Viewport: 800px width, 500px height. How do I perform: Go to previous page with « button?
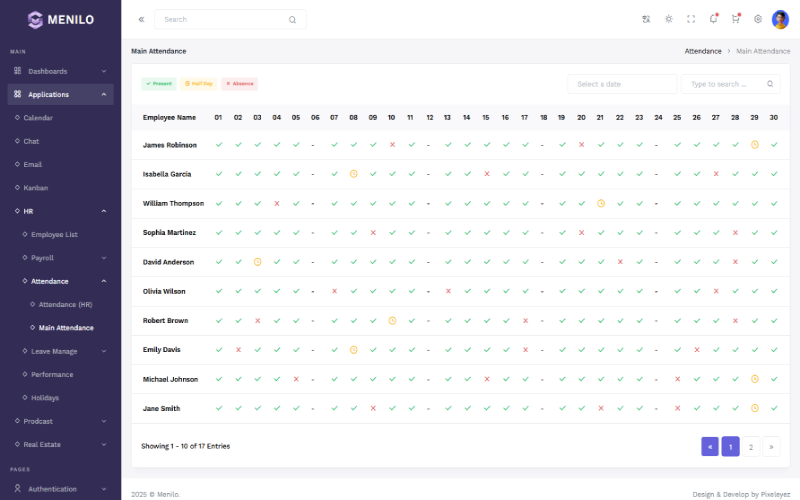pyautogui.click(x=710, y=447)
